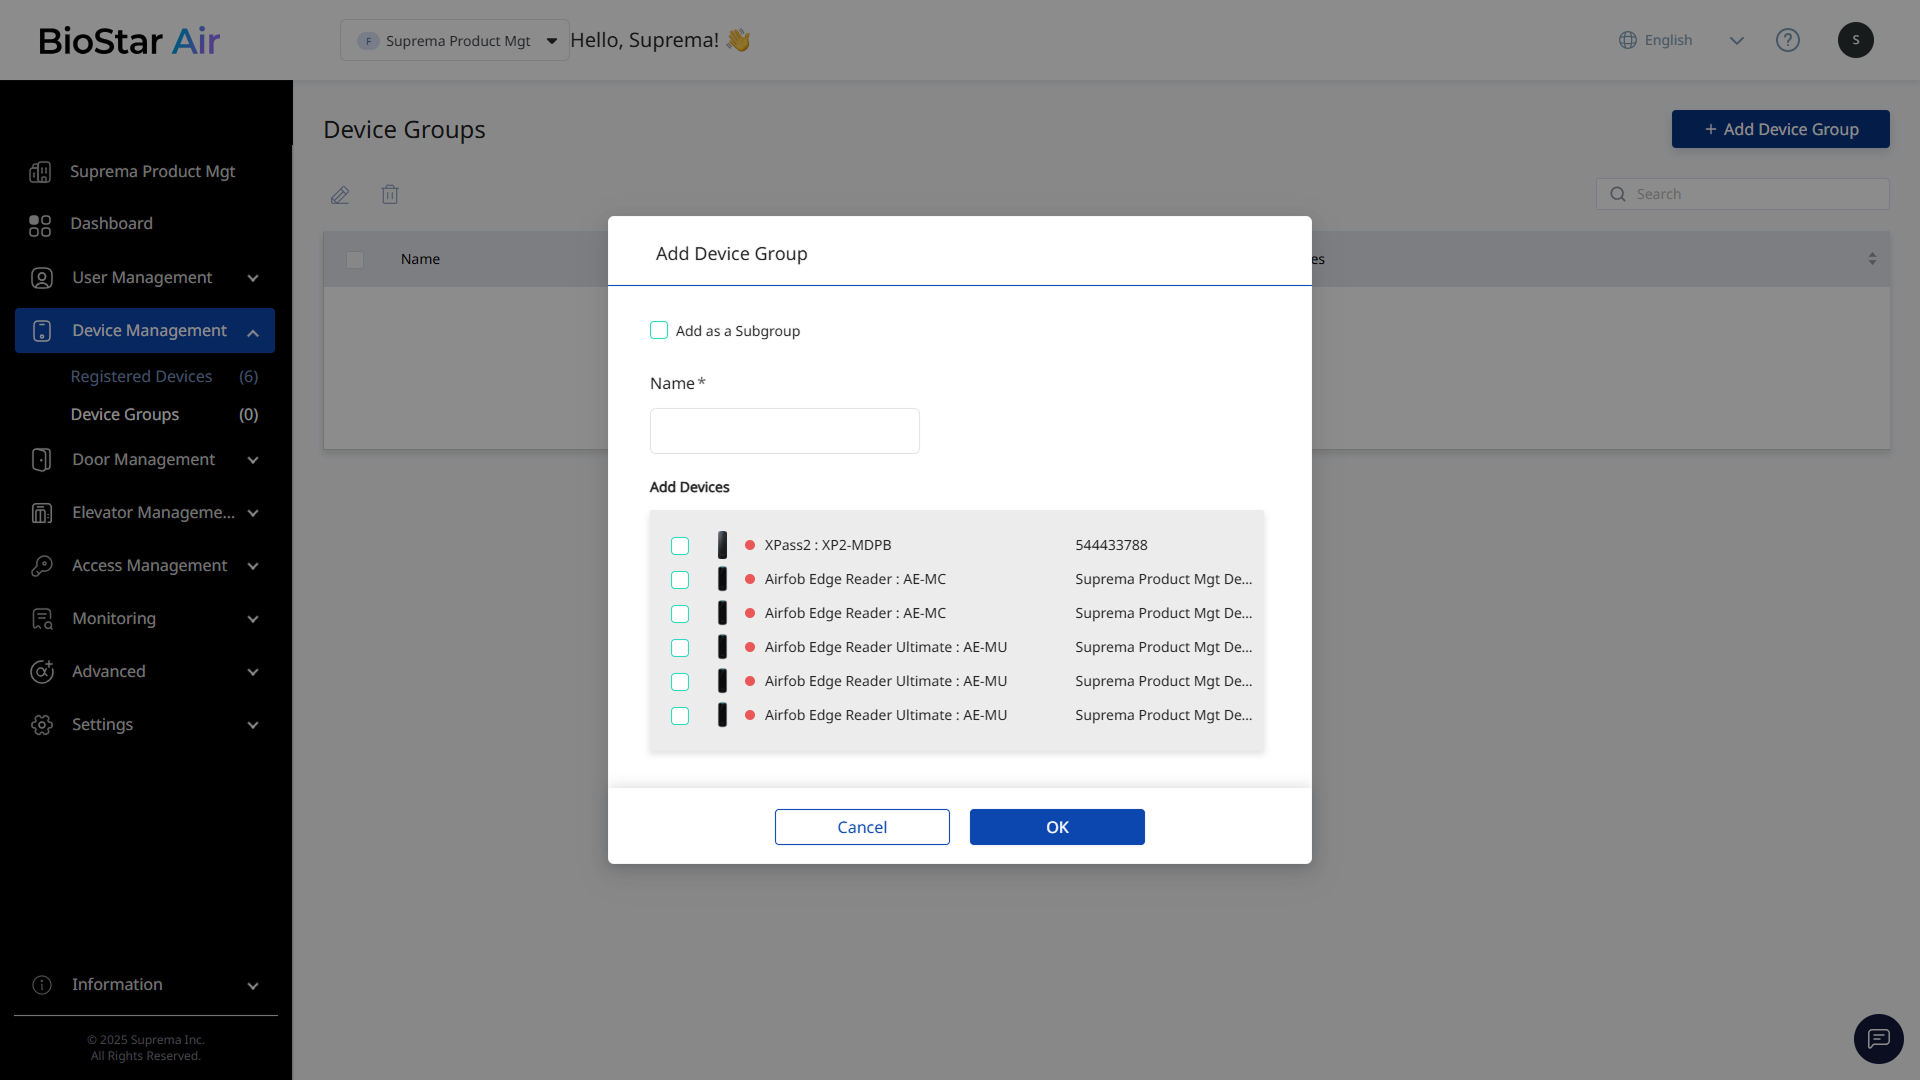Click the Dashboard sidebar icon
Screen dimensions: 1920x1080
[40, 225]
